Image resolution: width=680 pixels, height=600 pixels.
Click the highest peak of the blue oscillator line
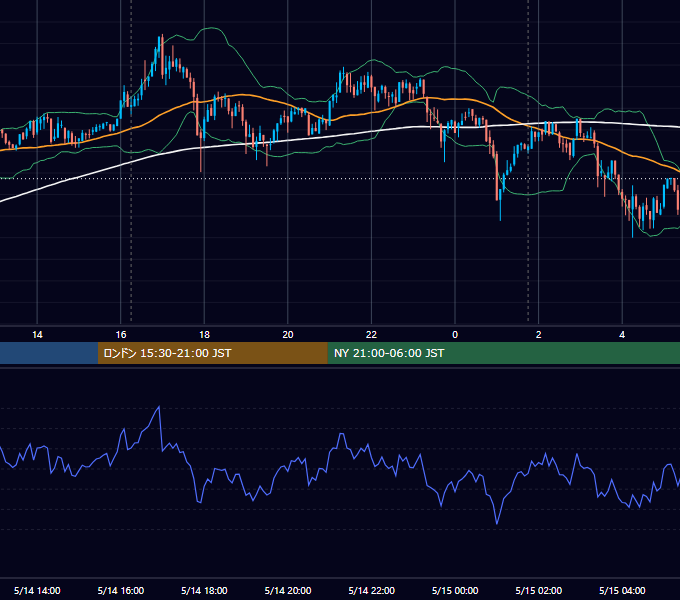(x=159, y=407)
